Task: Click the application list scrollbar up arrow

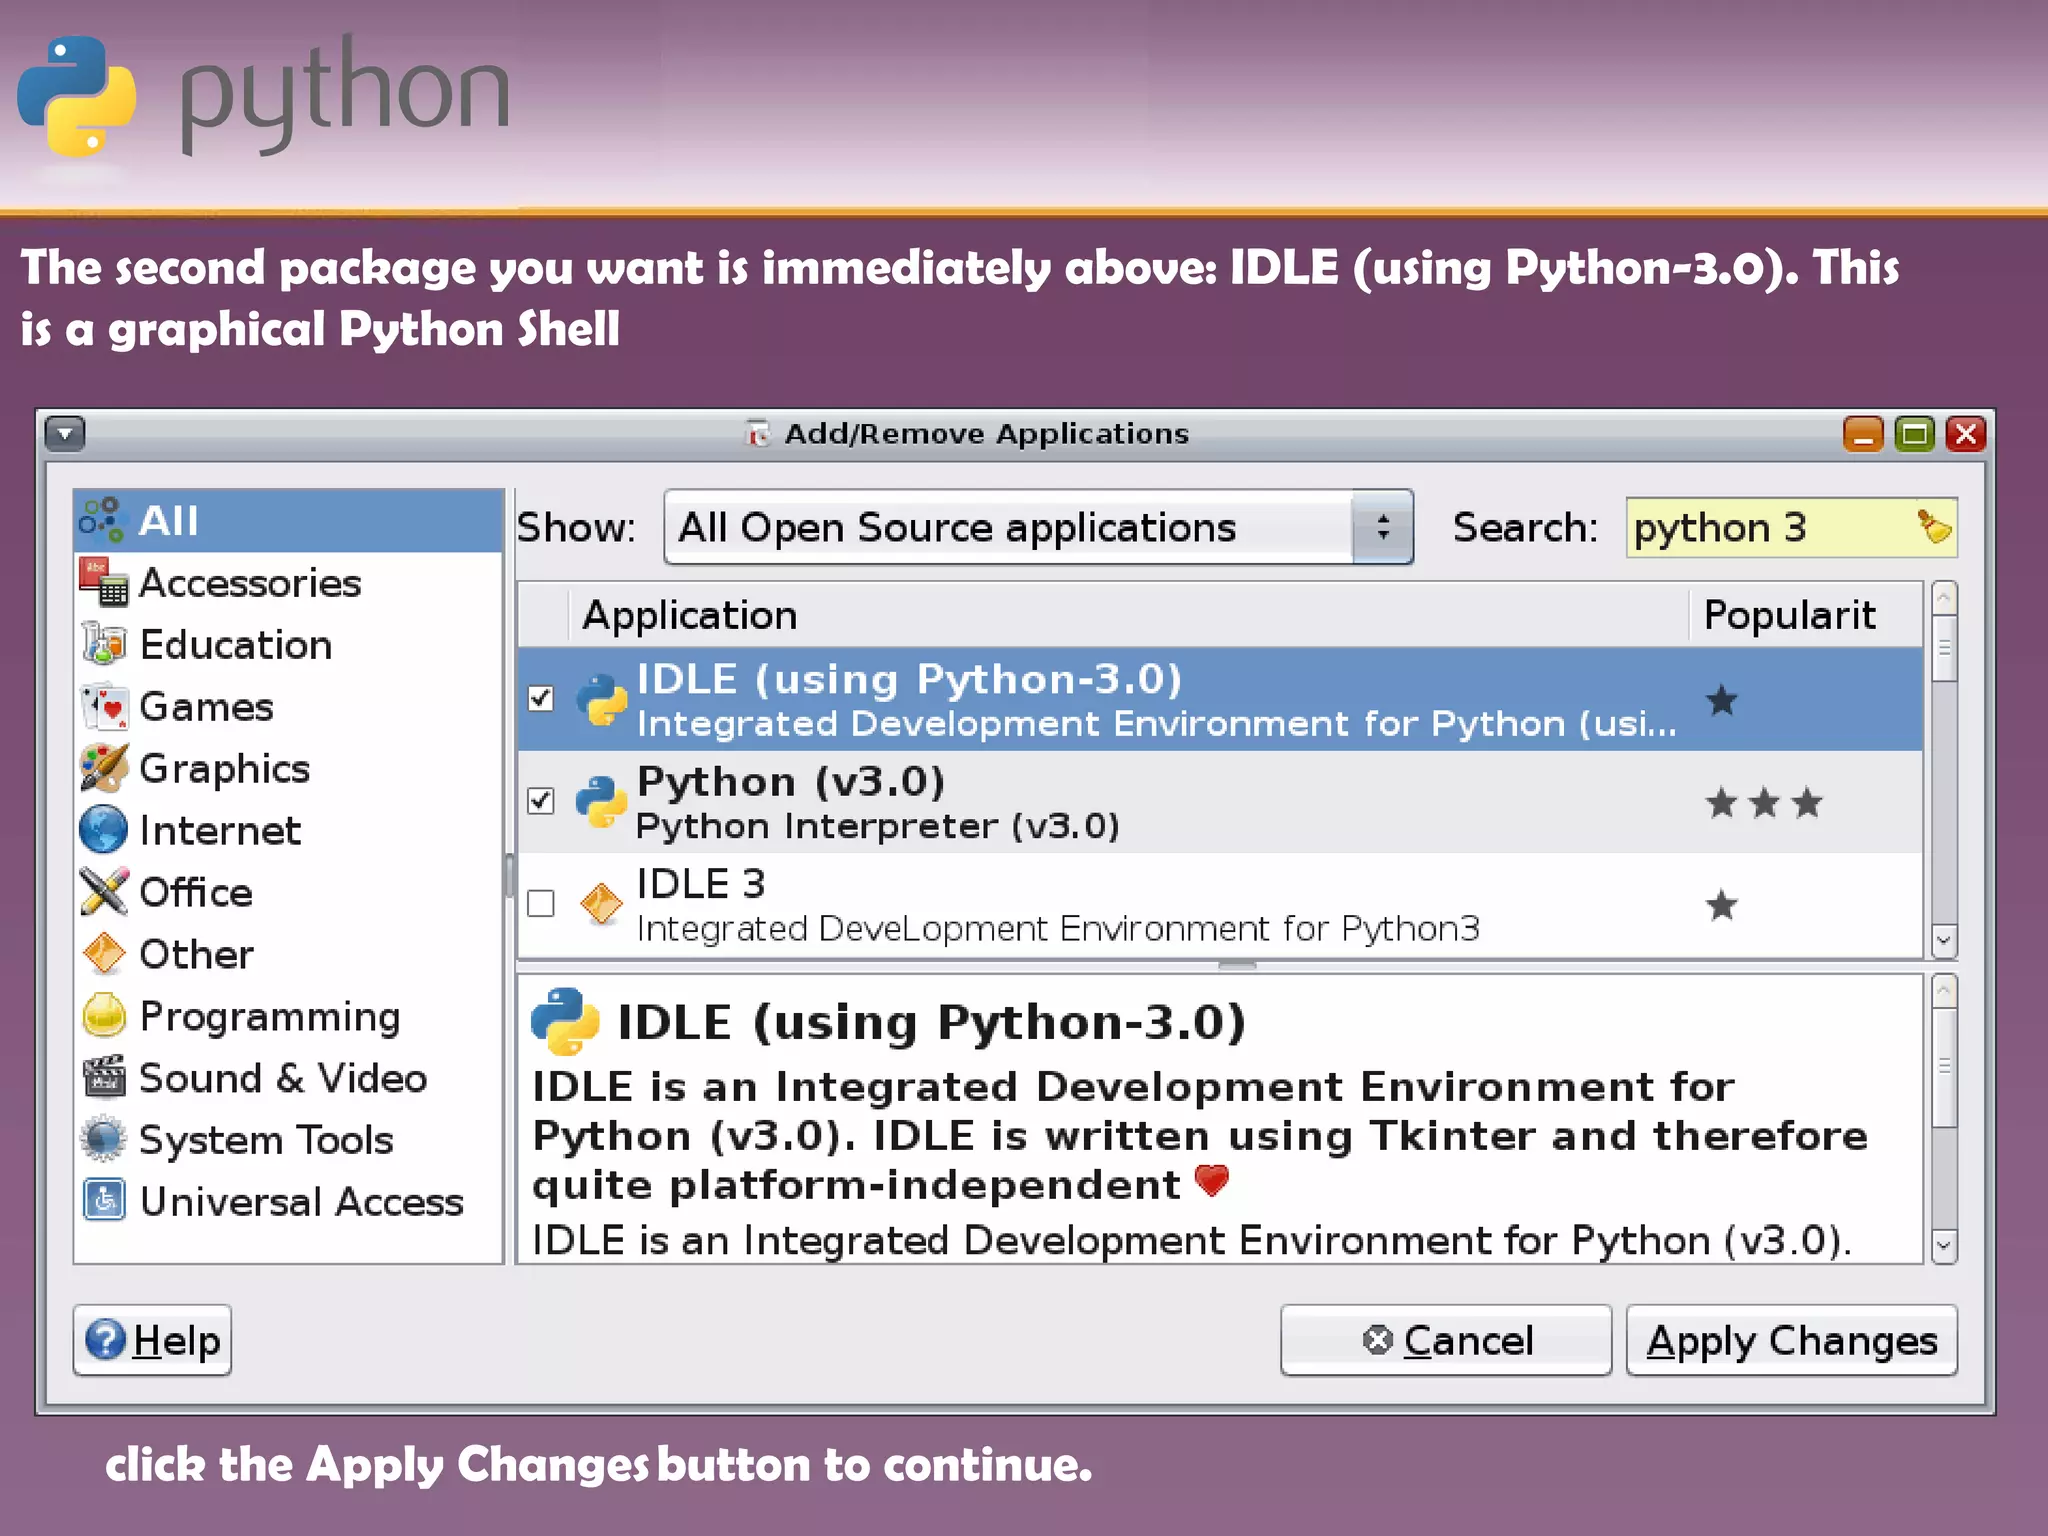Action: pos(1943,599)
